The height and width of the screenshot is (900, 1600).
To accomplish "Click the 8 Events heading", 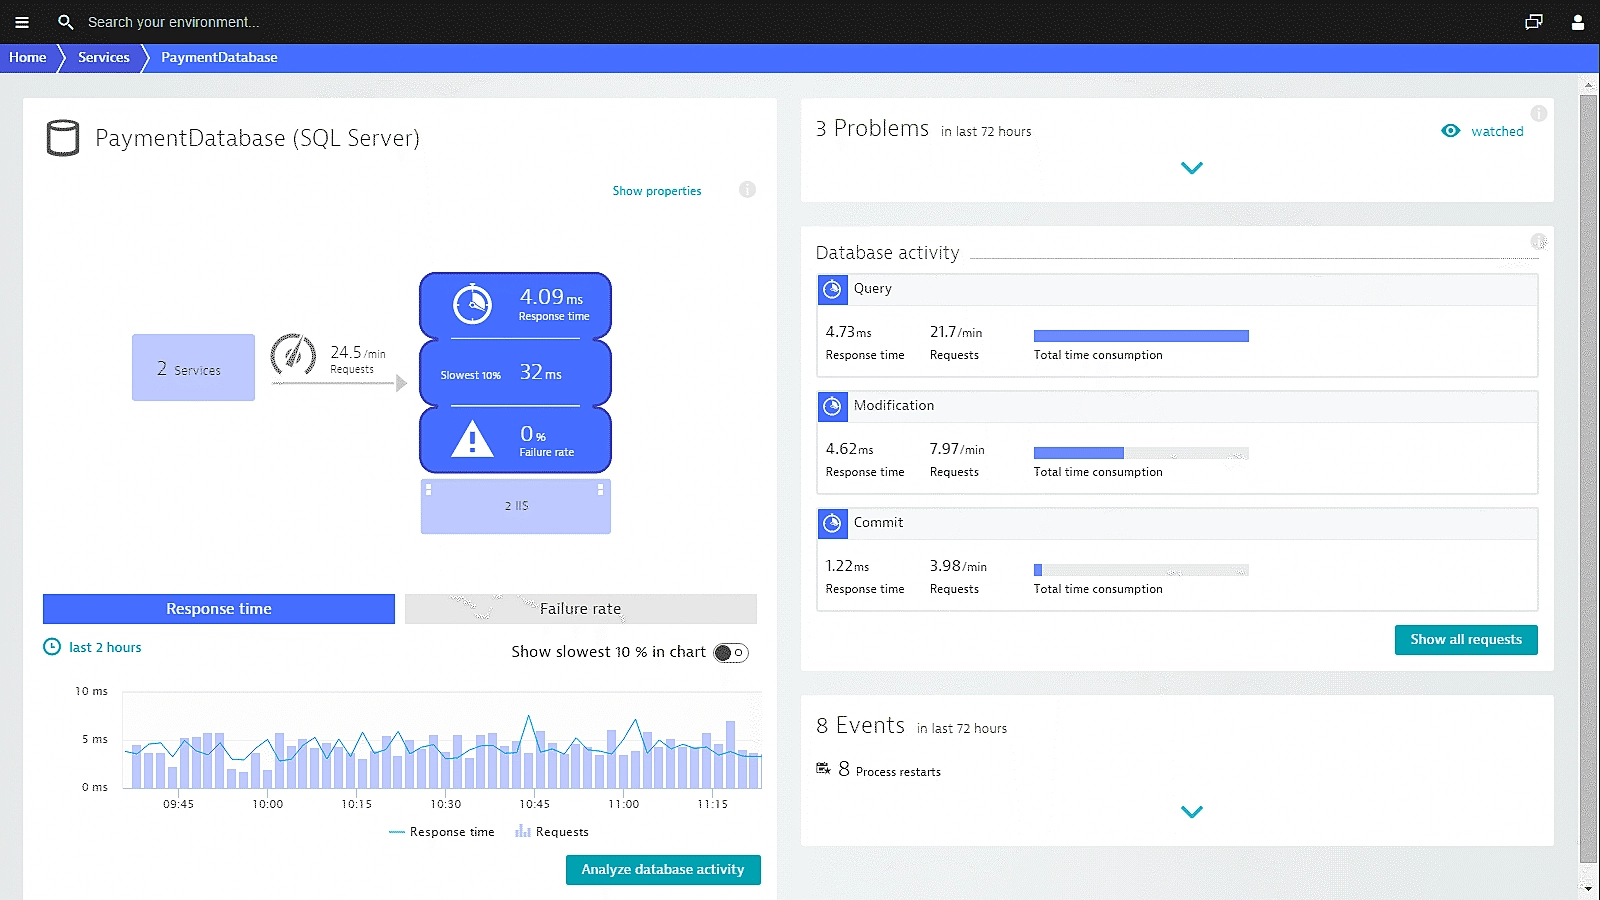I will pyautogui.click(x=860, y=726).
